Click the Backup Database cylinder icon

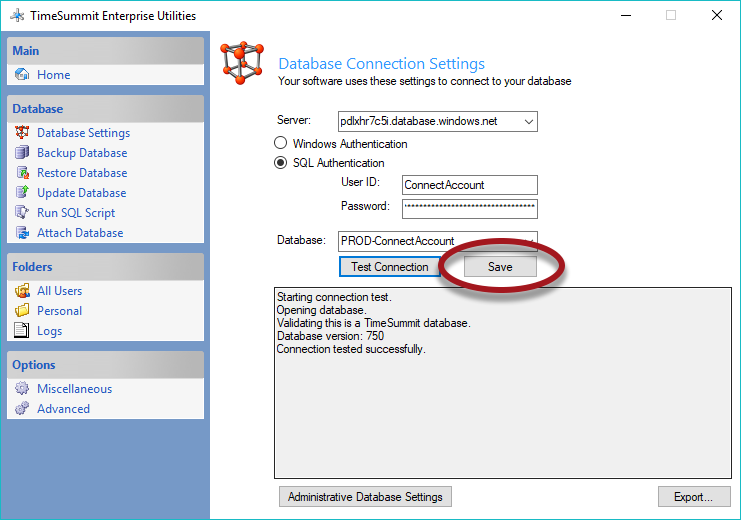pyautogui.click(x=22, y=153)
